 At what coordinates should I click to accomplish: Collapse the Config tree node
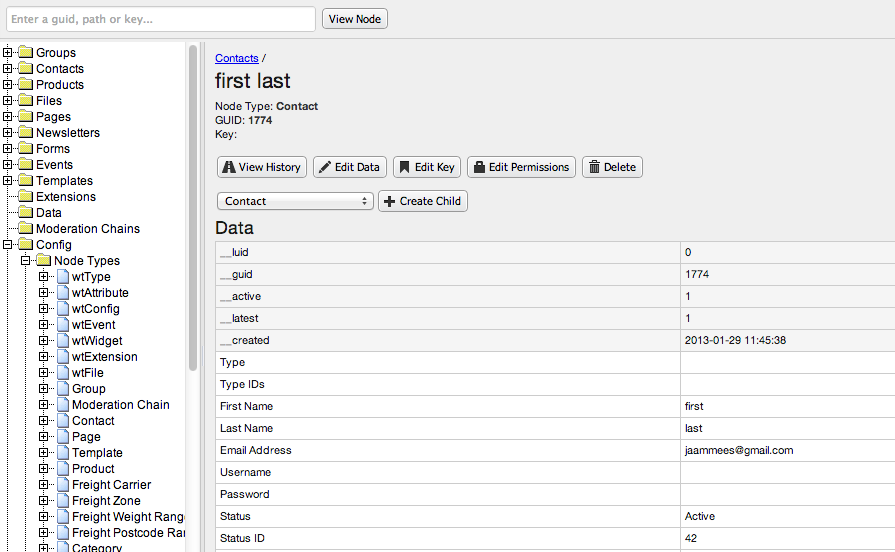8,245
